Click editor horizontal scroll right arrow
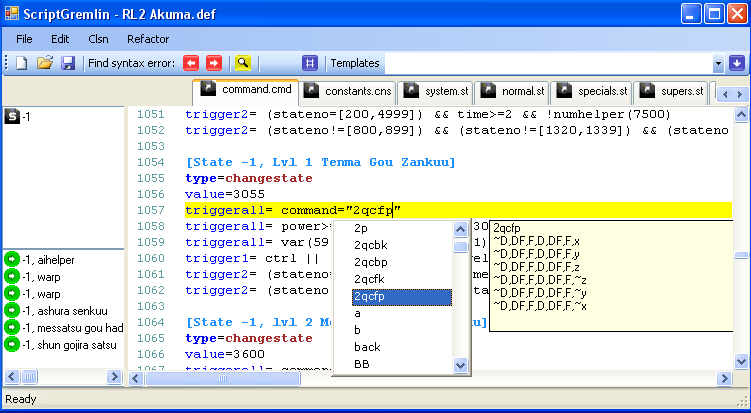The height and width of the screenshot is (413, 751). tap(724, 379)
